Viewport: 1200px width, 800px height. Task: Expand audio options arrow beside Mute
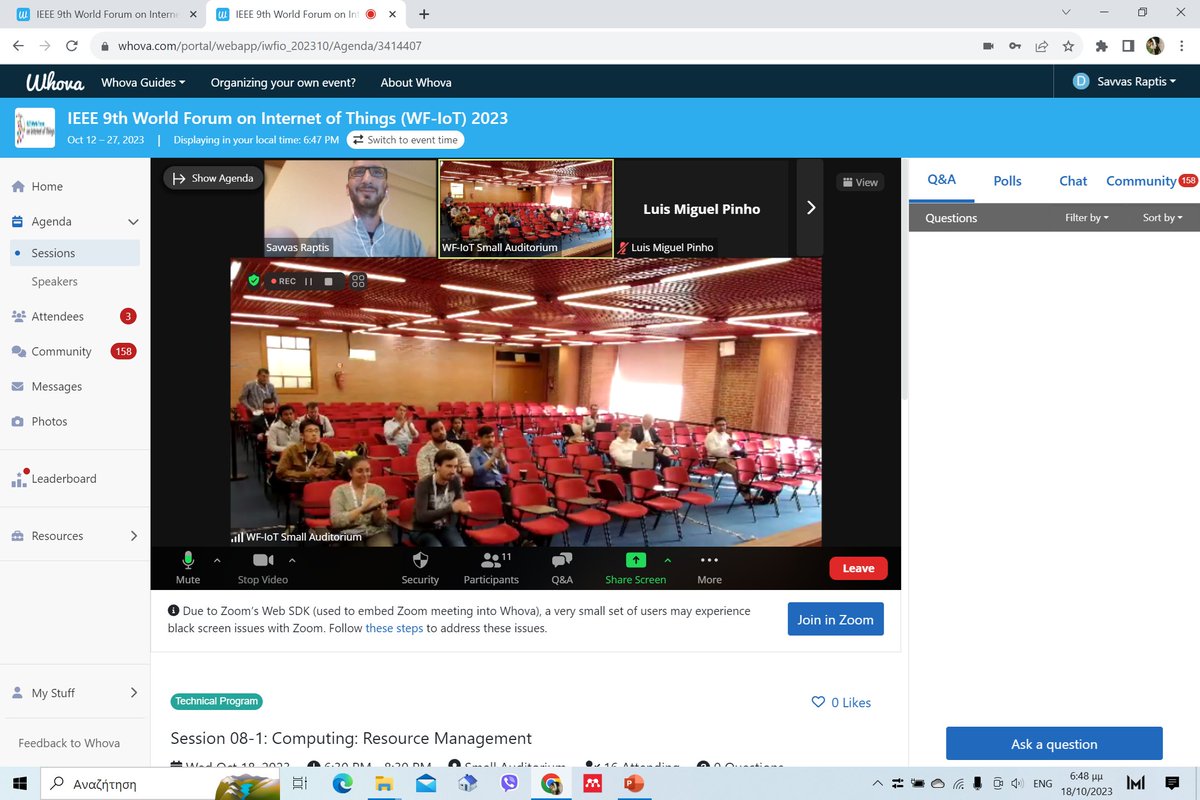(217, 560)
